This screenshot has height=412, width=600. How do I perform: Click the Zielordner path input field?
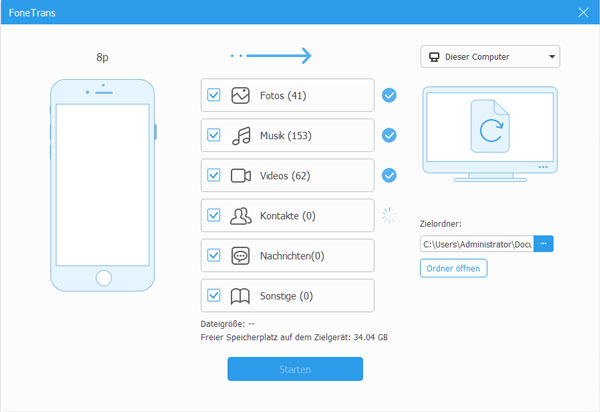476,243
